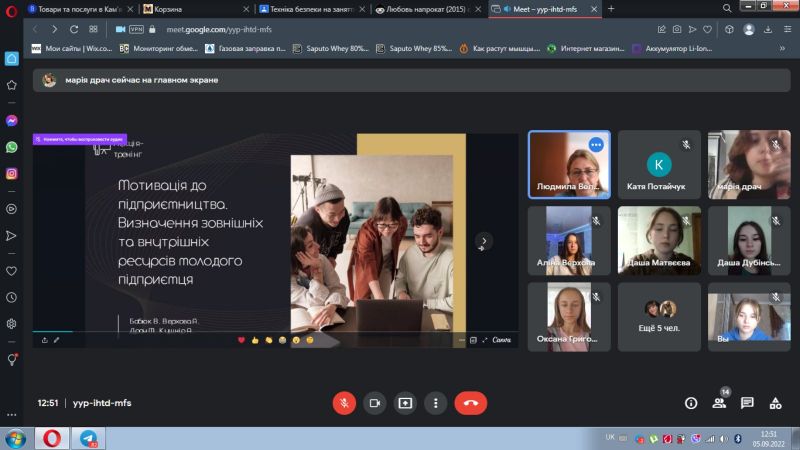The height and width of the screenshot is (450, 800).
Task: Add page to bookmarks heart icon
Action: click(707, 30)
